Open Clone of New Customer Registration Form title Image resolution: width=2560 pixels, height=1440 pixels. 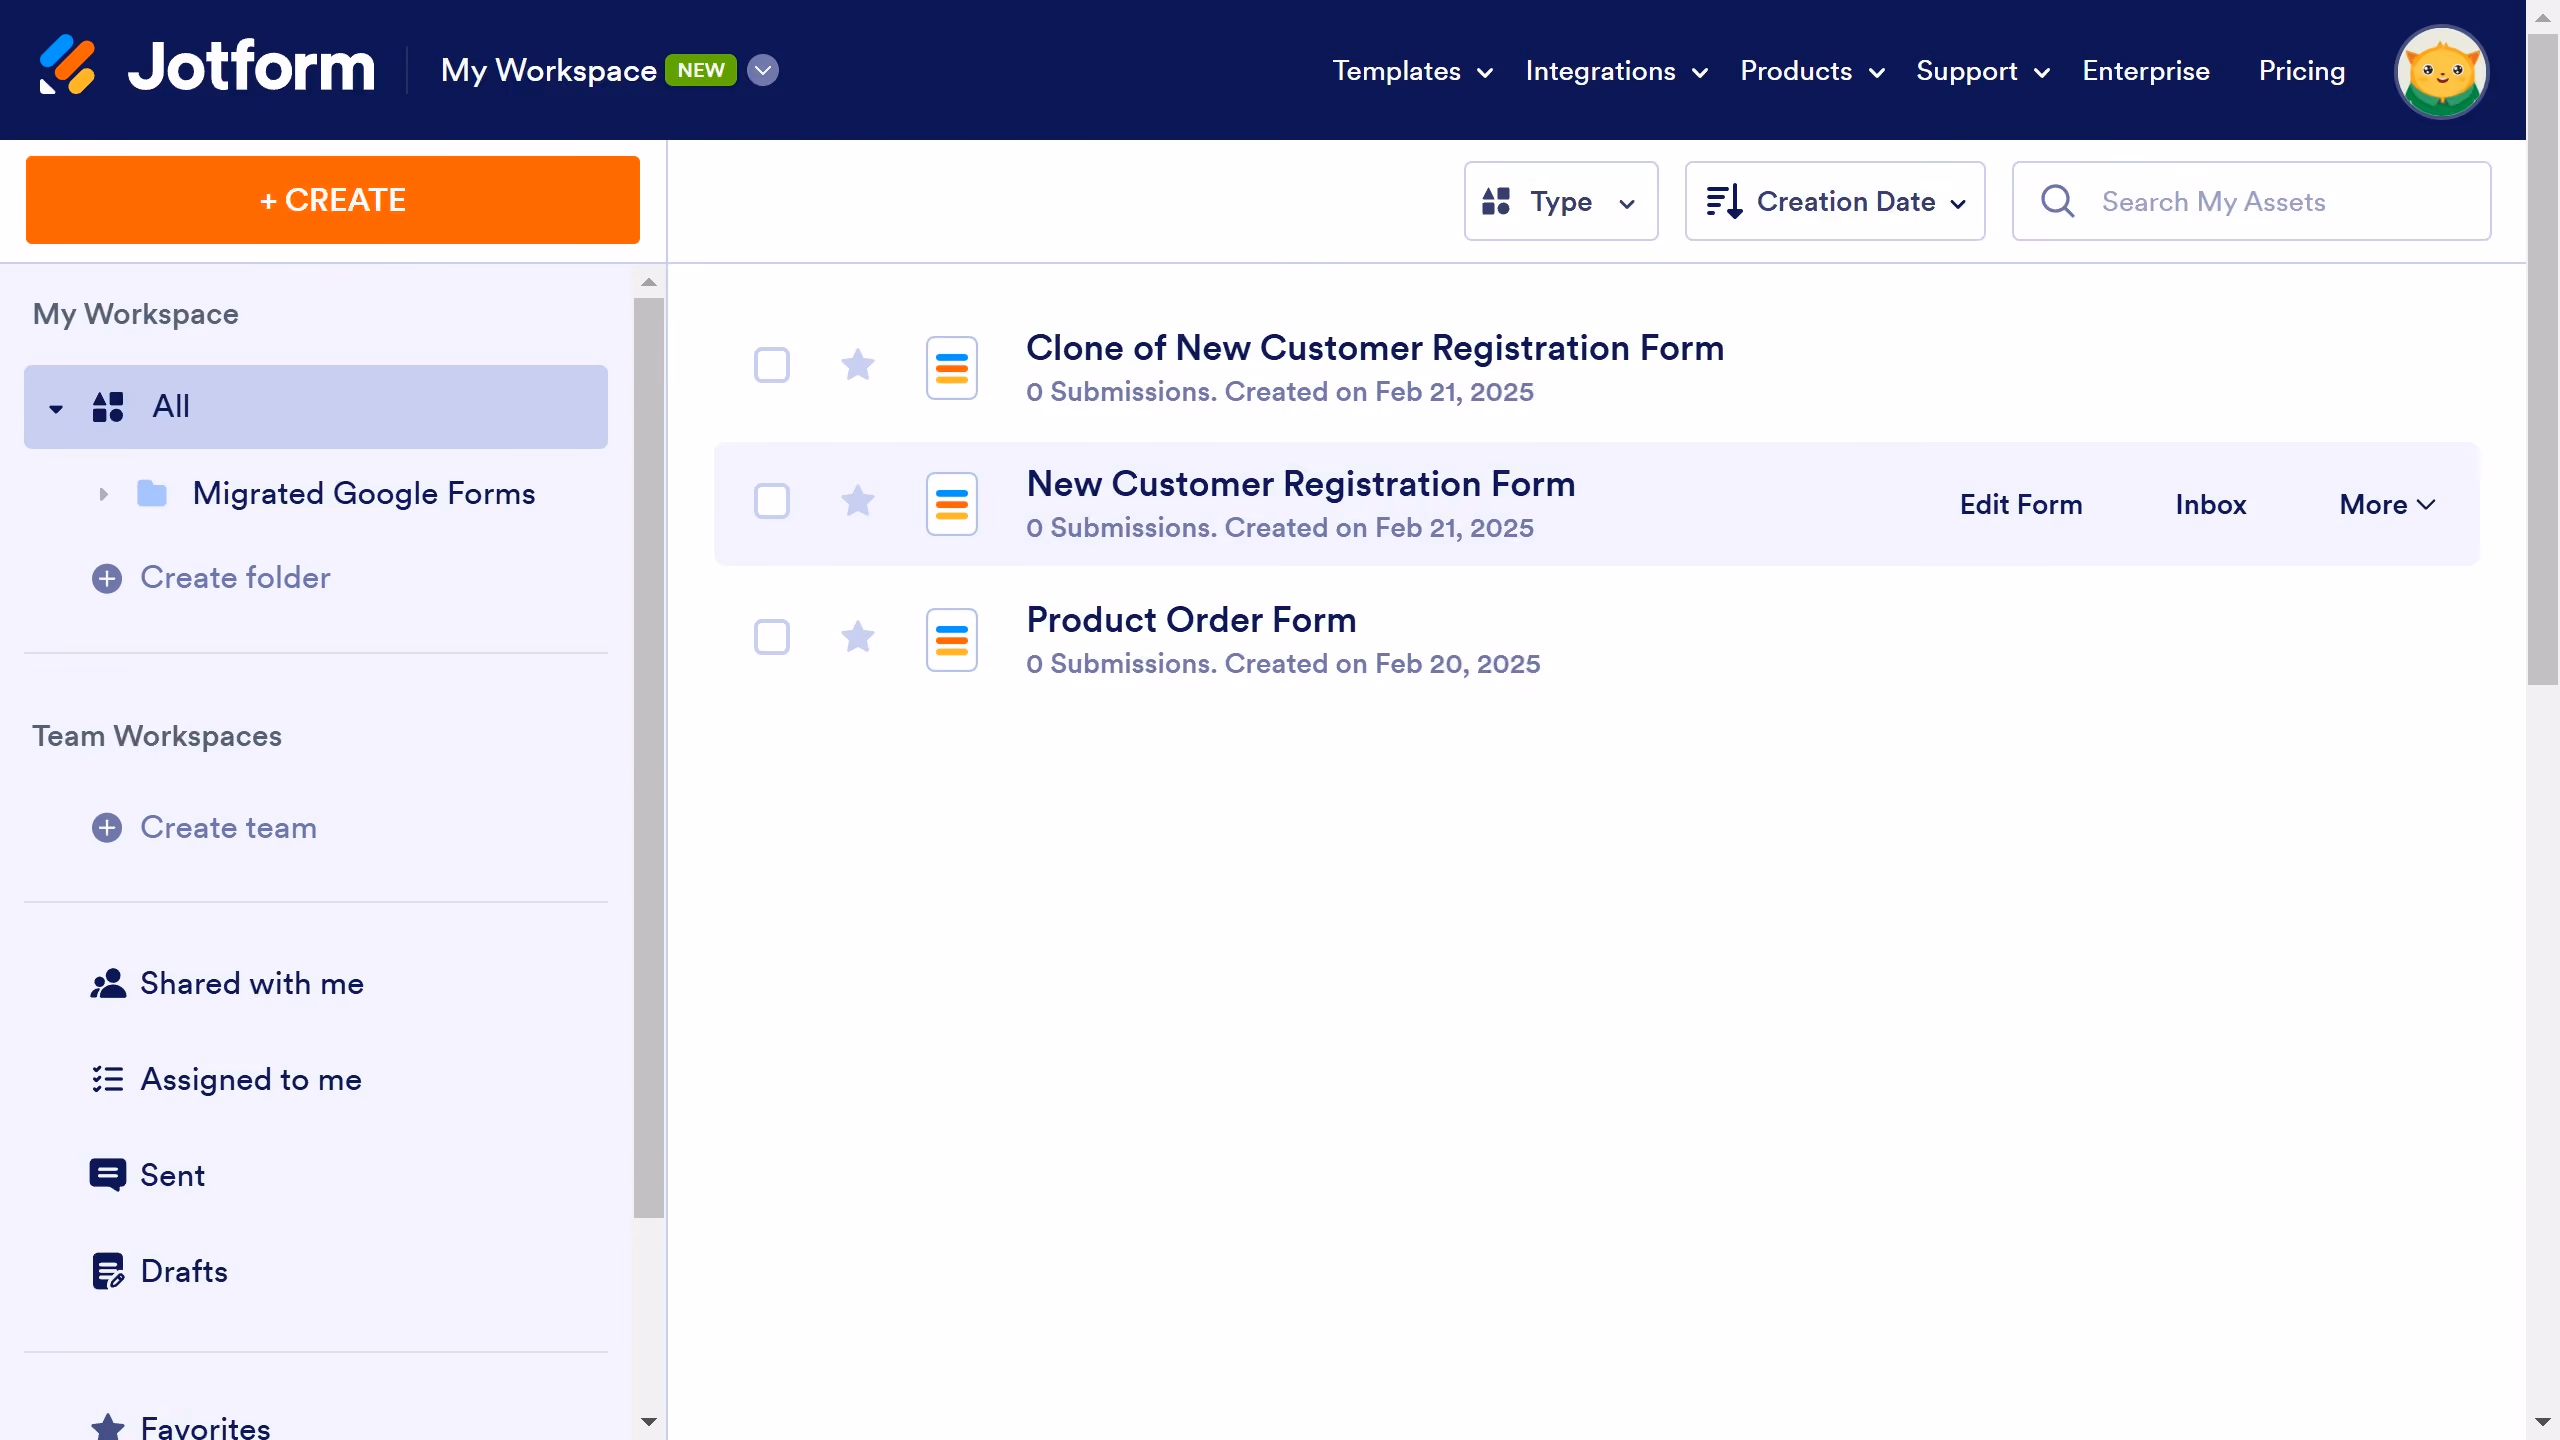coord(1375,348)
